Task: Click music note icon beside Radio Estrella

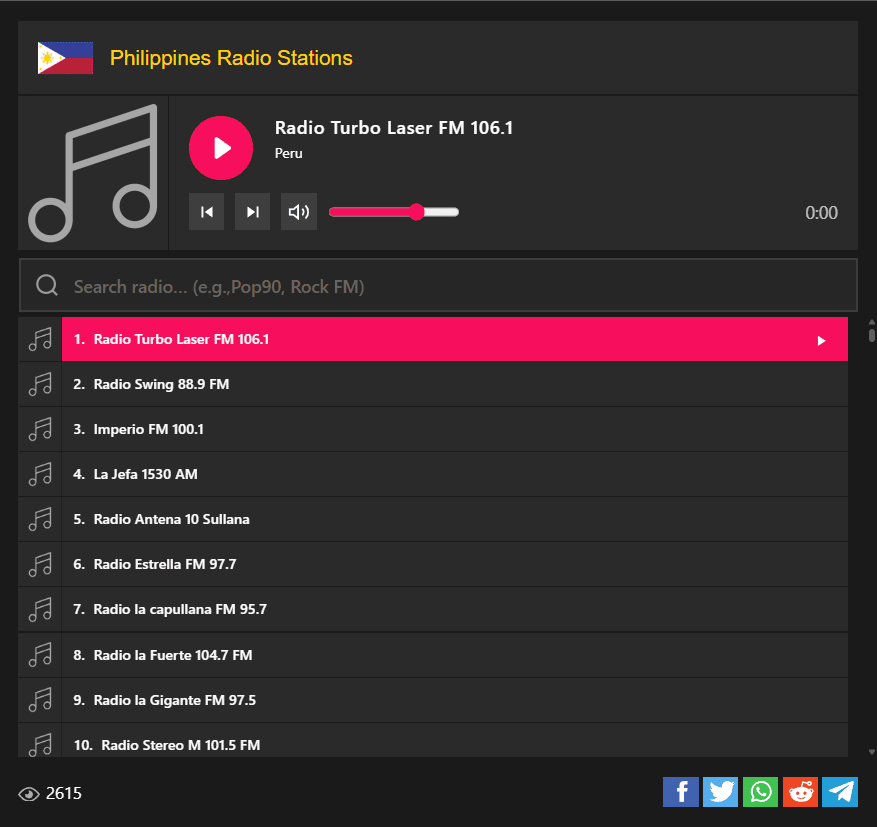Action: click(x=40, y=564)
